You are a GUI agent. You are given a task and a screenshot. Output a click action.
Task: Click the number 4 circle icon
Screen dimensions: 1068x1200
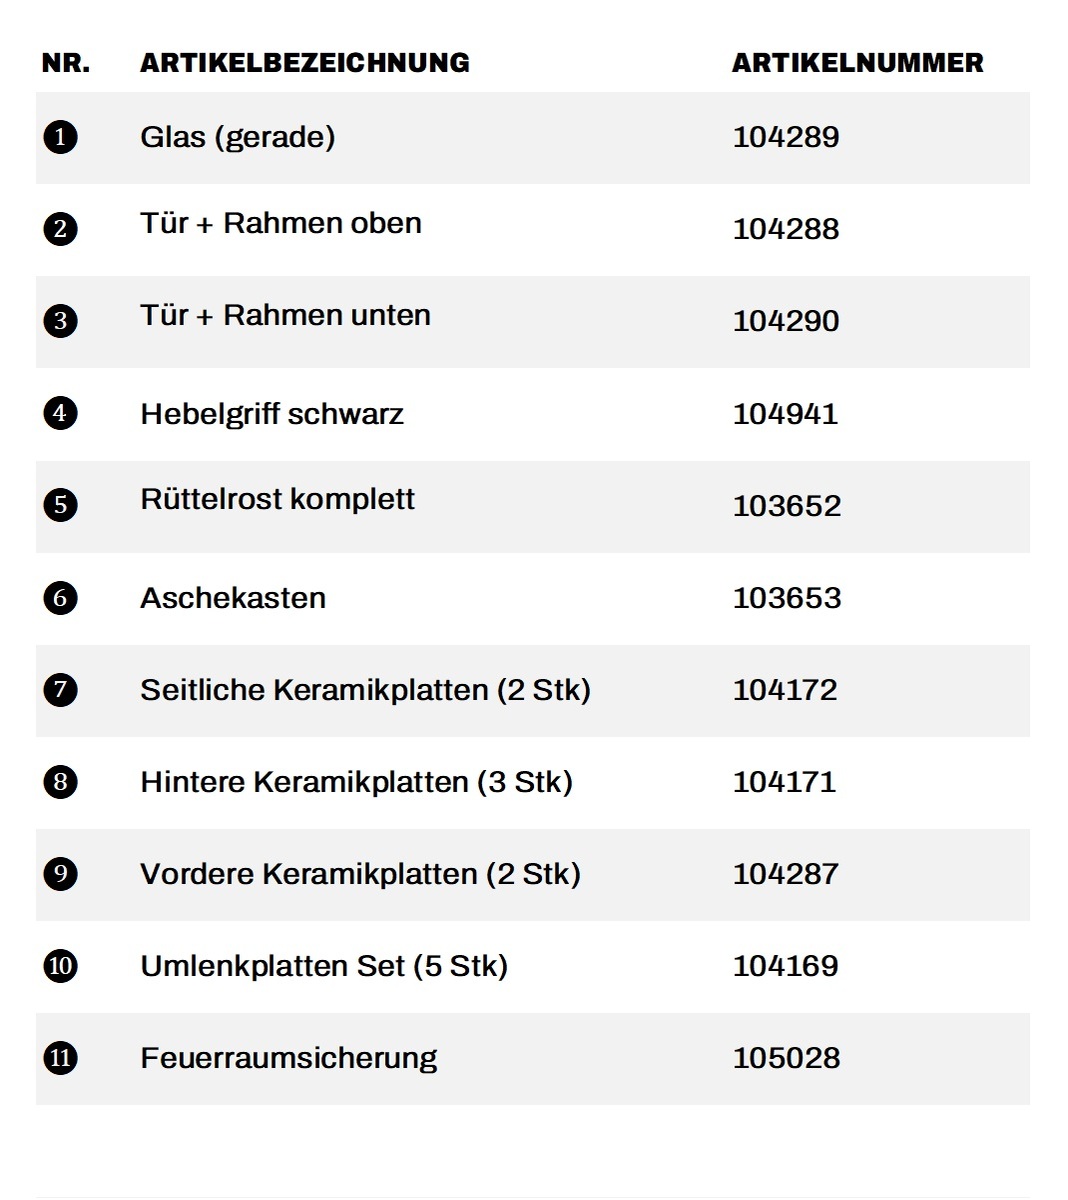point(61,413)
